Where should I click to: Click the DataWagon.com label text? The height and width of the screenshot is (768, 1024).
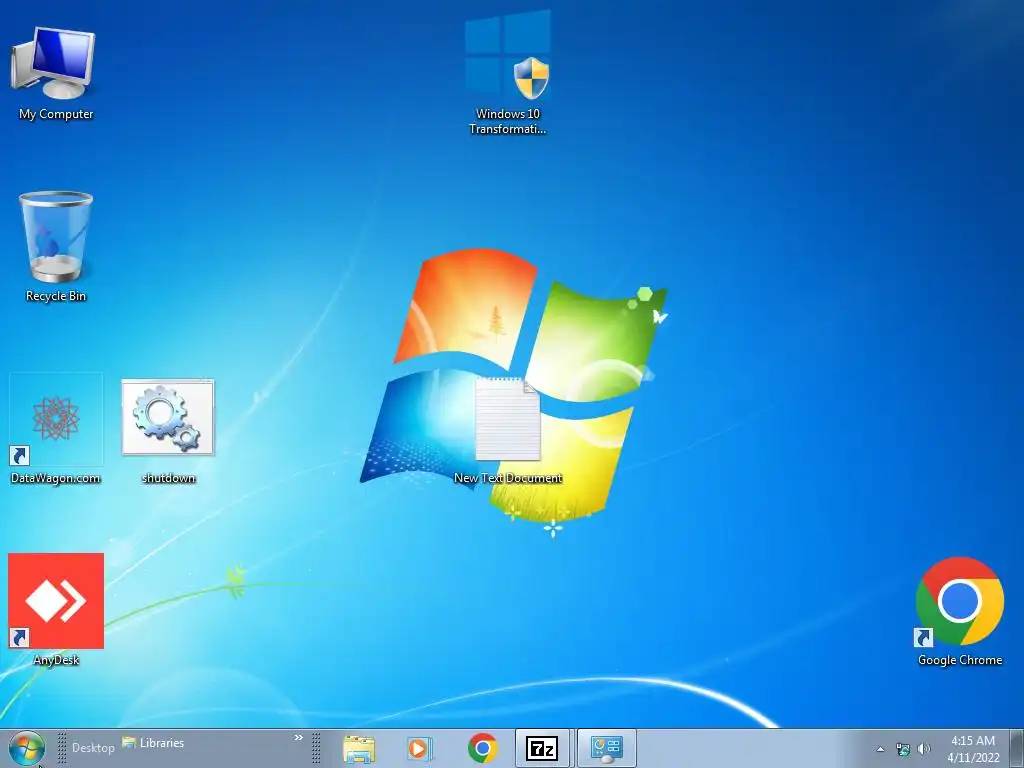click(x=56, y=478)
